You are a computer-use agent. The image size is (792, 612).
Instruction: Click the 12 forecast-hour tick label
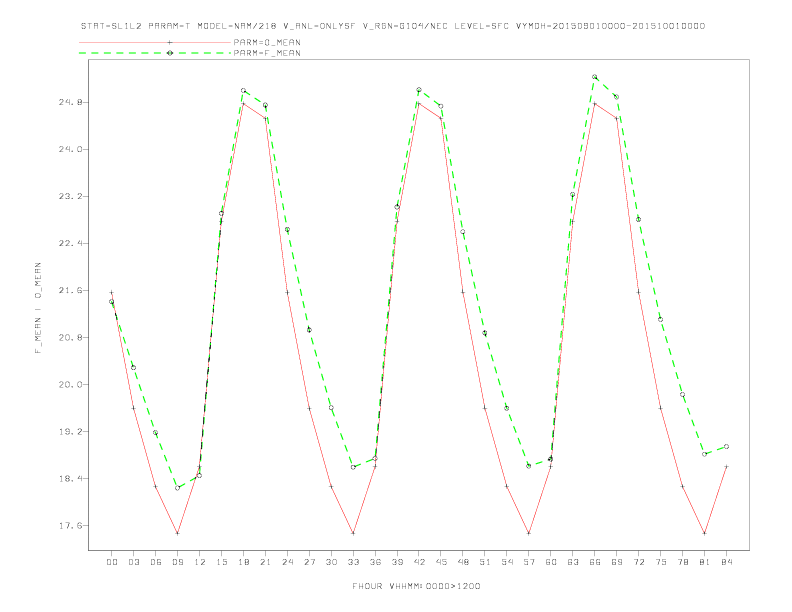click(x=200, y=562)
